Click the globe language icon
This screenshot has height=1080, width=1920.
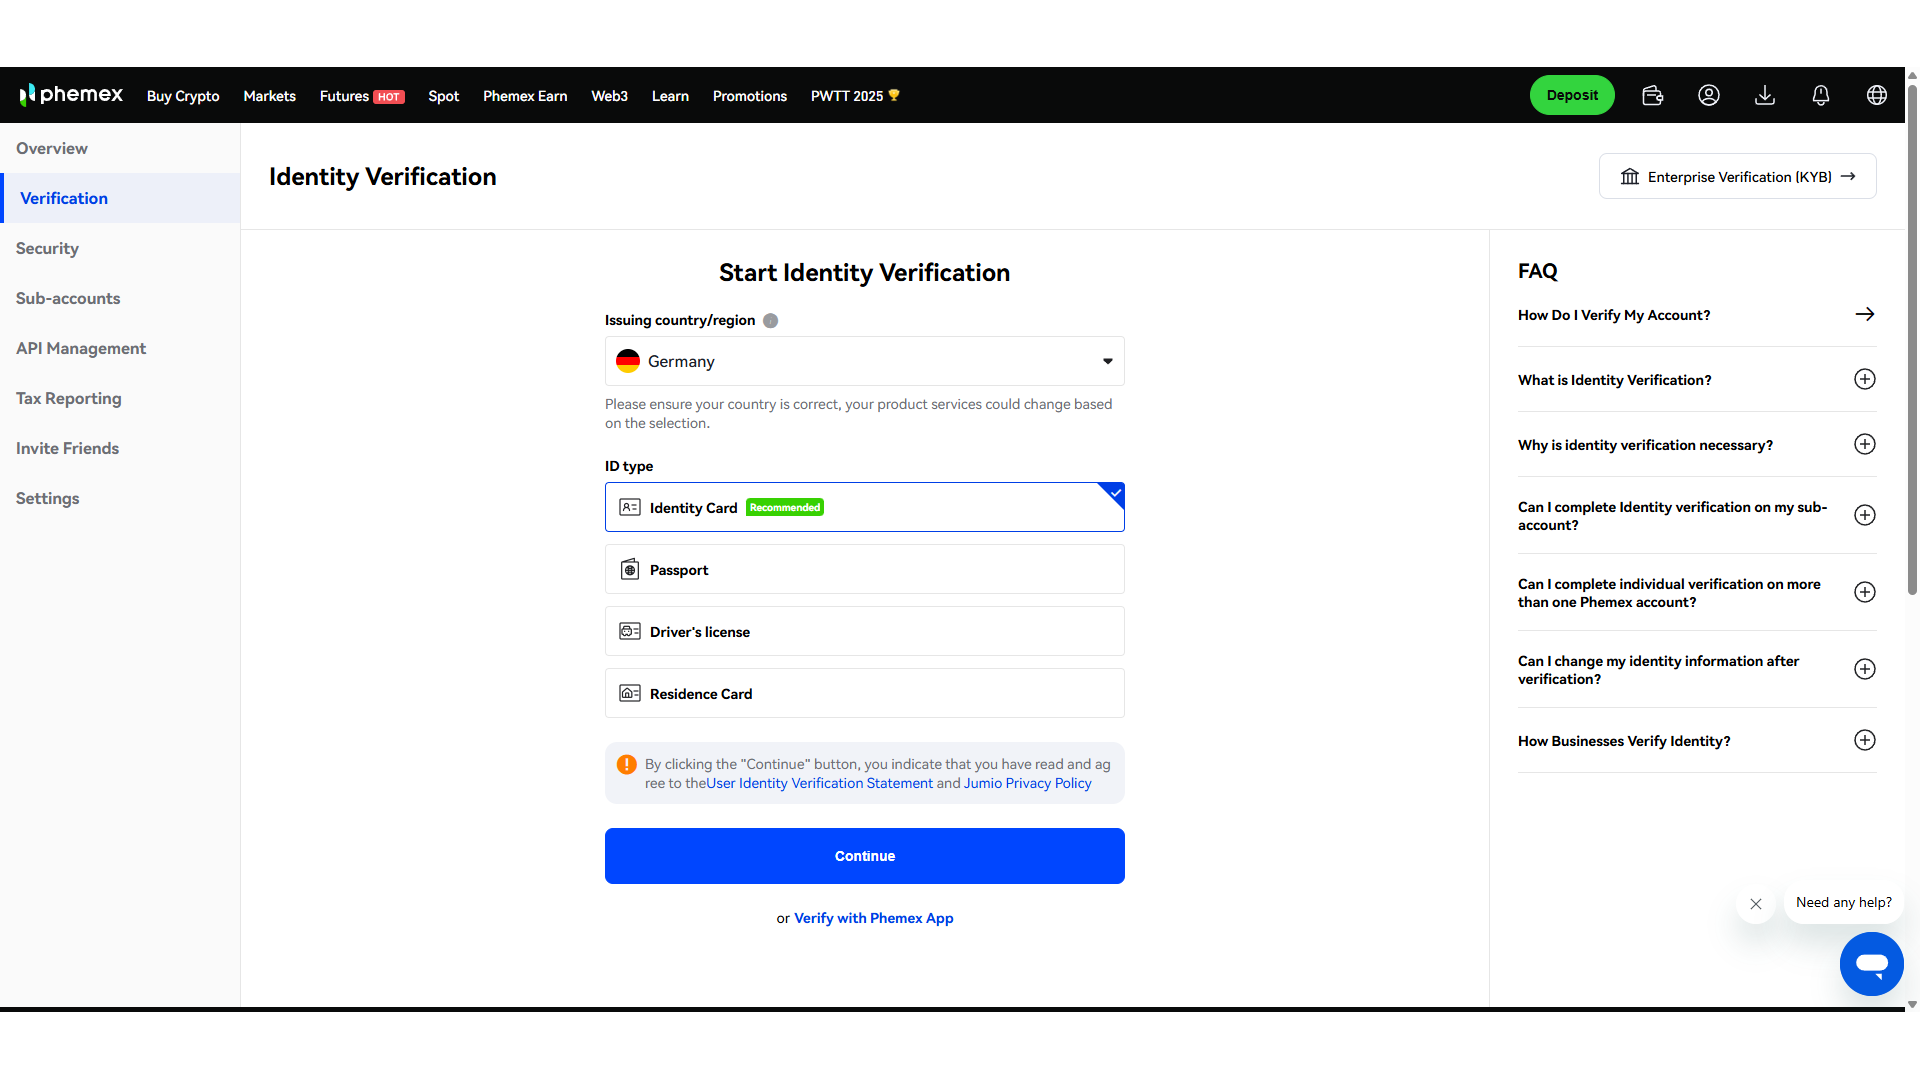pos(1877,95)
